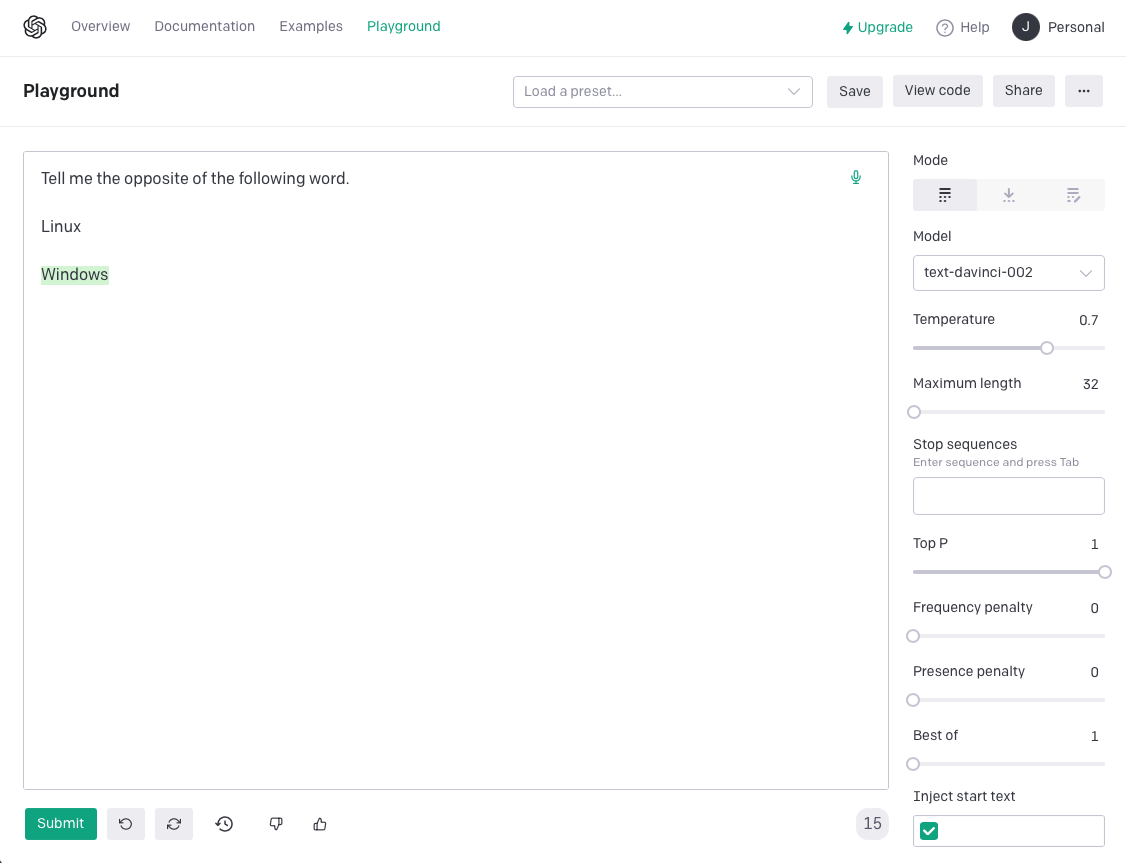This screenshot has width=1126, height=863.
Task: Go to the Documentation tab
Action: tap(204, 27)
